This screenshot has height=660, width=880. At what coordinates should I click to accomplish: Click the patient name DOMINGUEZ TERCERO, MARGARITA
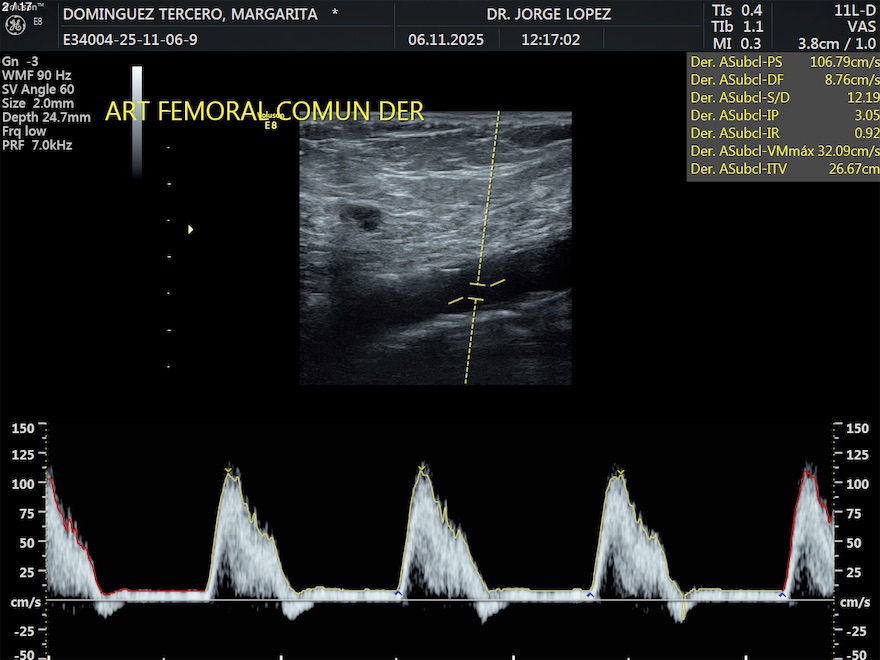(x=190, y=15)
